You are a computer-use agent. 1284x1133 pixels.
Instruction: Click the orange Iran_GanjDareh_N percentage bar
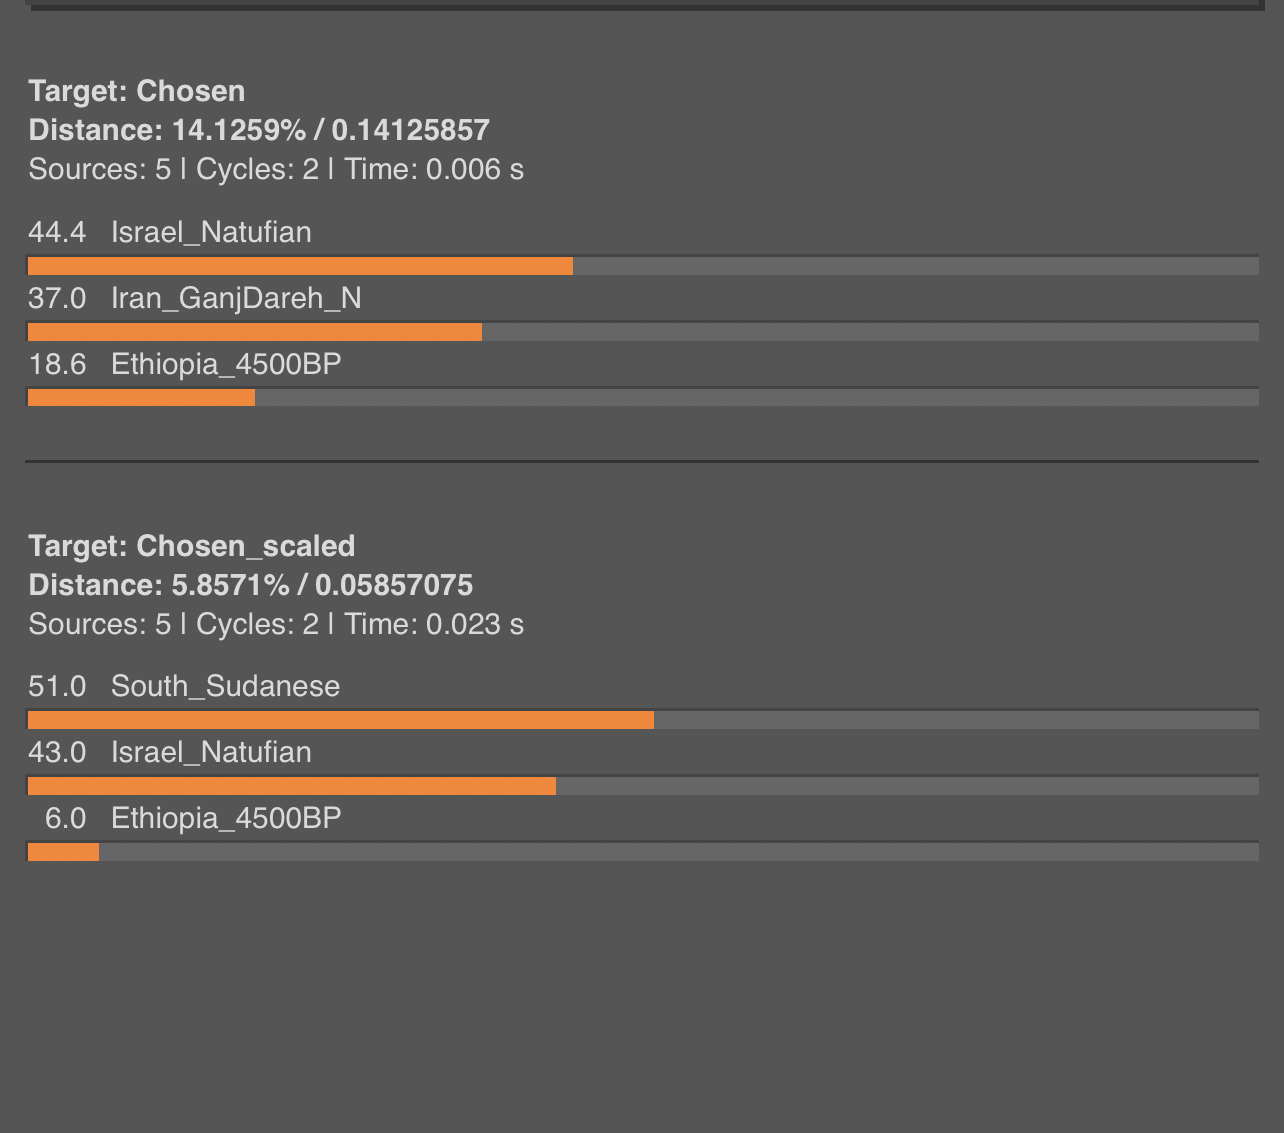click(x=255, y=332)
